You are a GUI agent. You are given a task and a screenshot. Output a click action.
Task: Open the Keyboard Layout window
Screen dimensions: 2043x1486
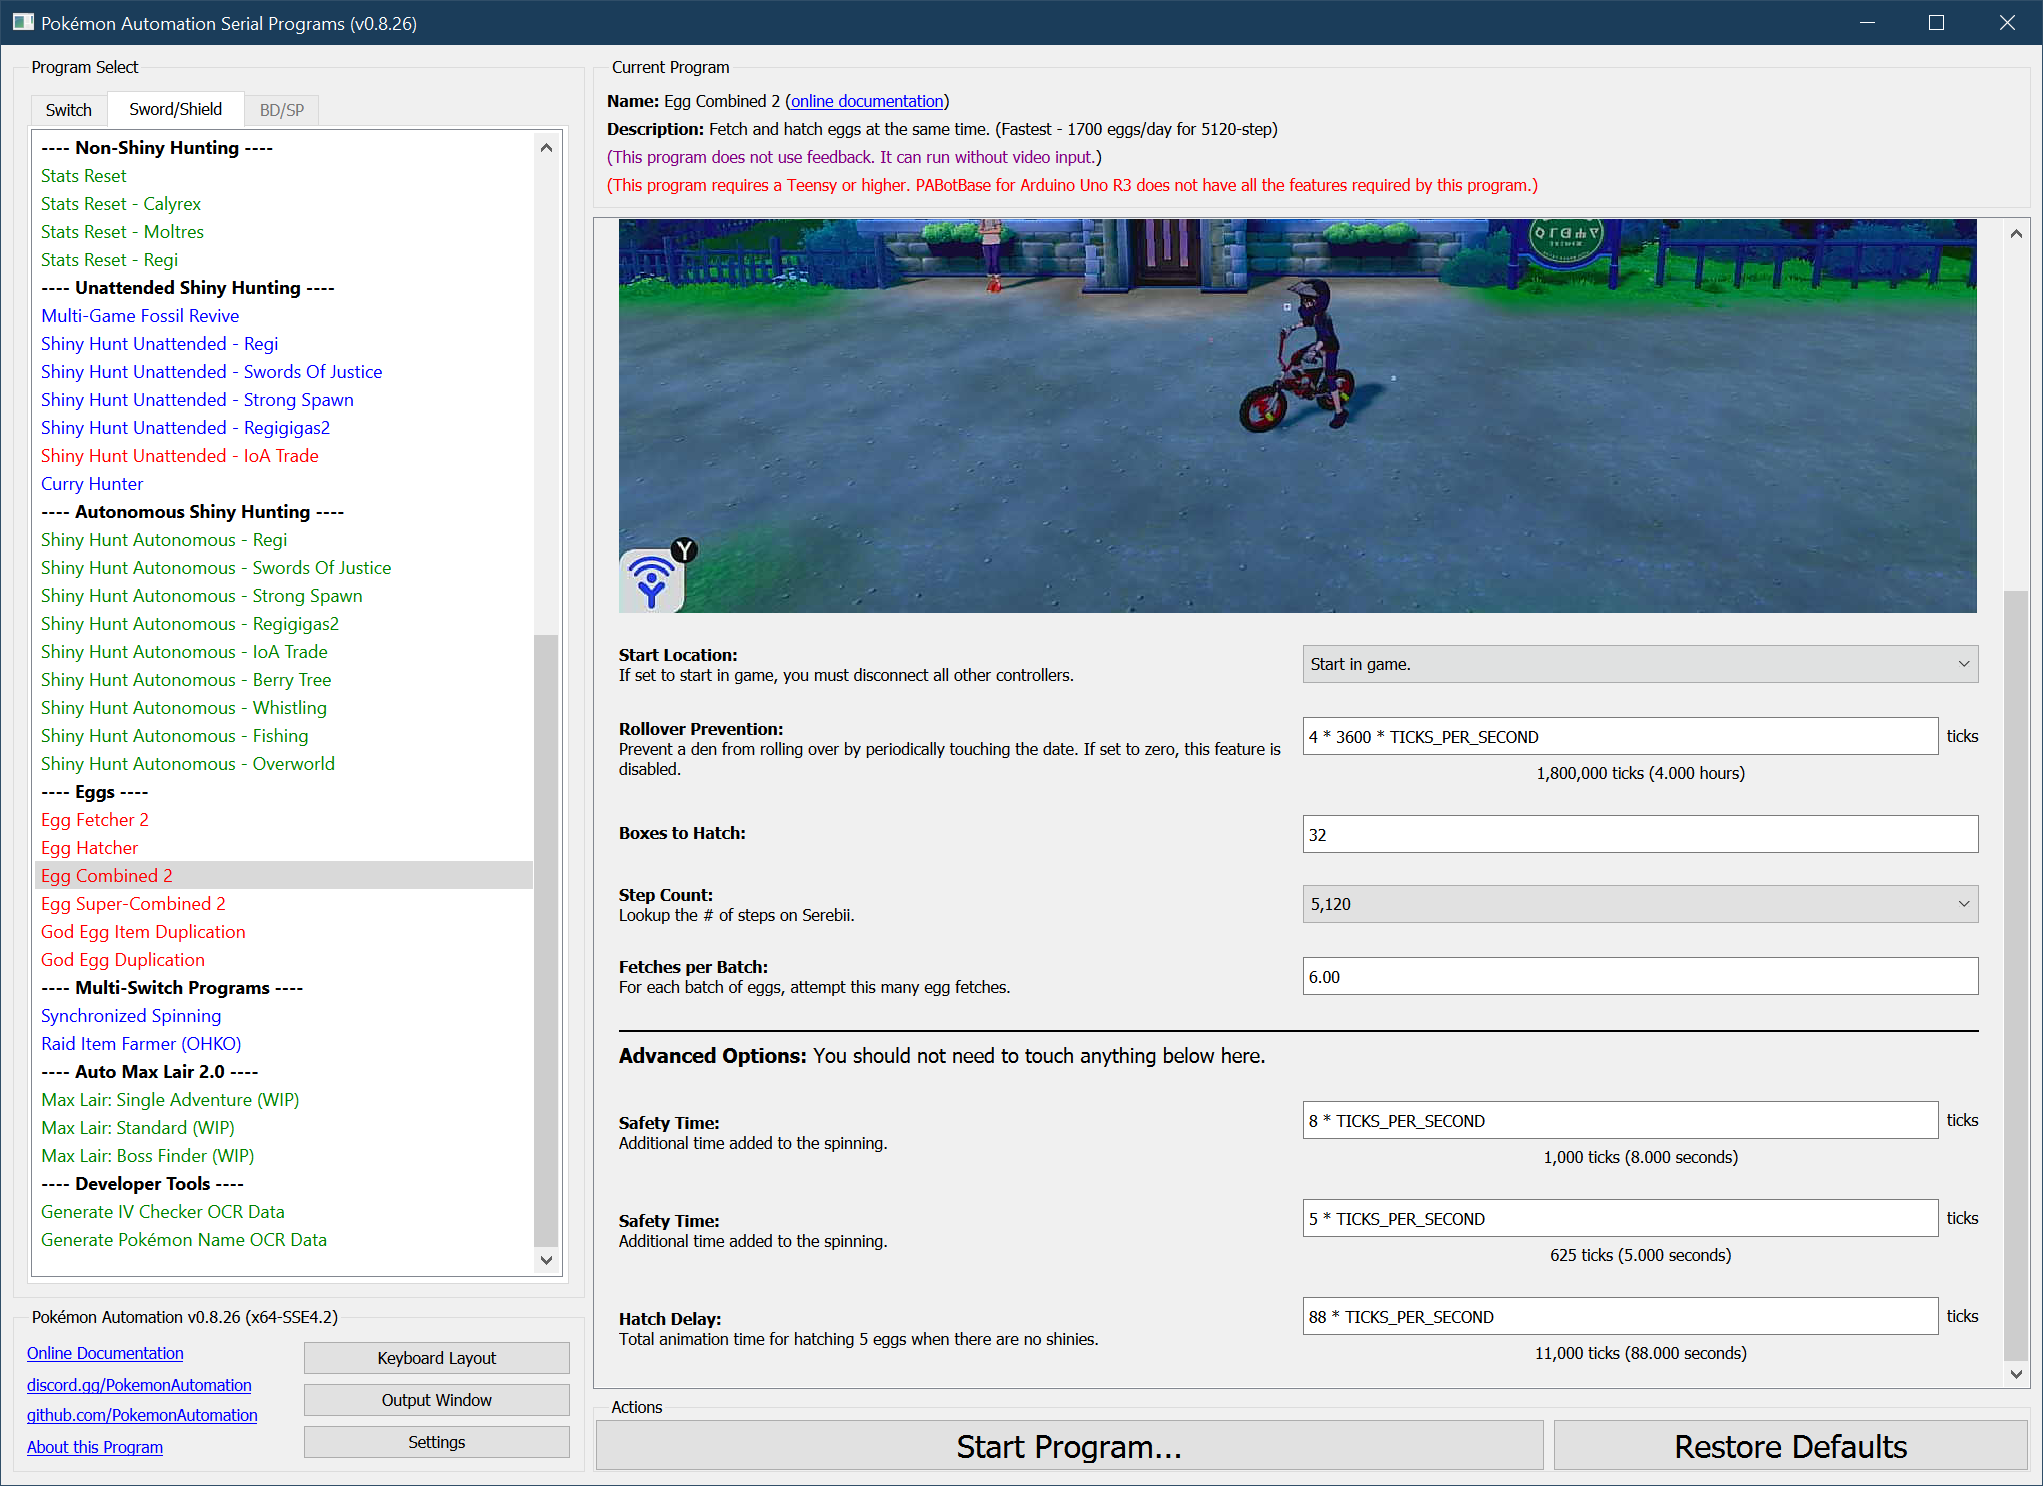(436, 1358)
